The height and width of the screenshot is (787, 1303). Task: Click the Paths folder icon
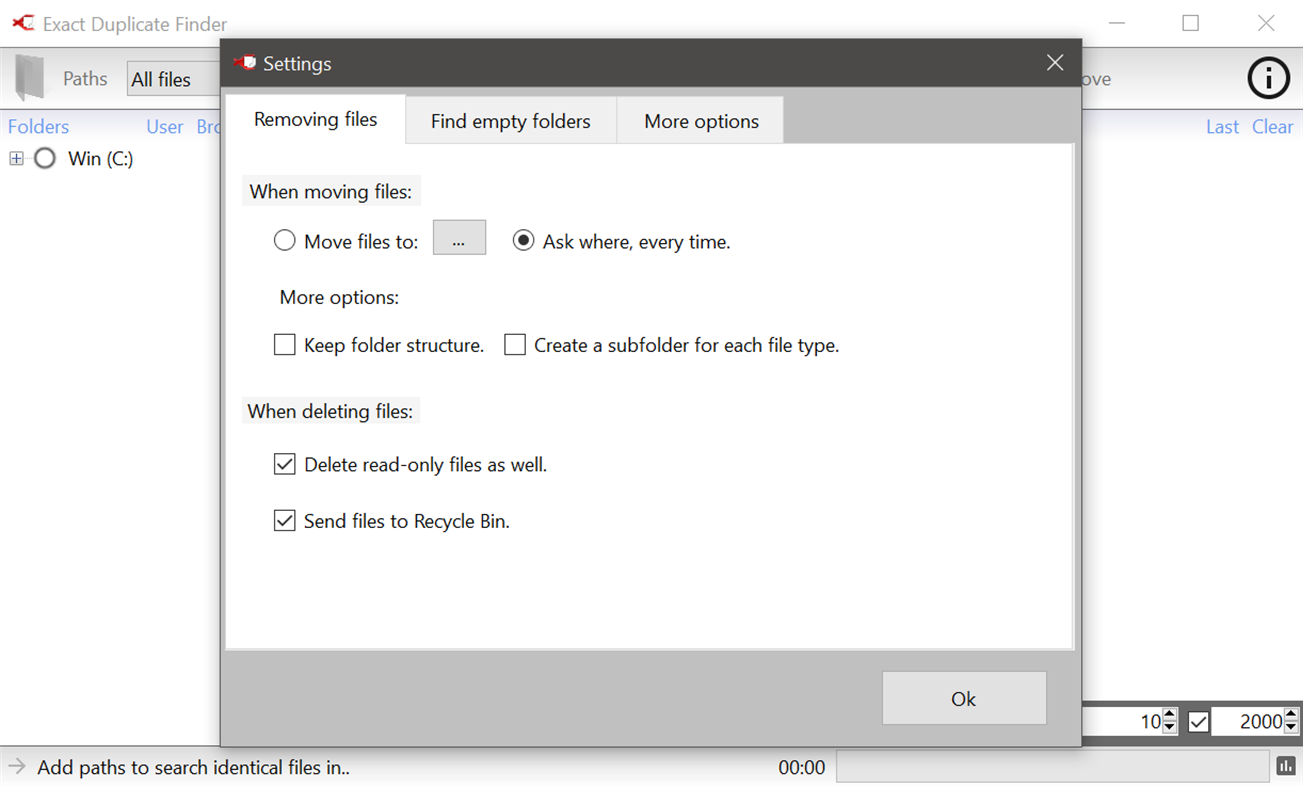30,78
